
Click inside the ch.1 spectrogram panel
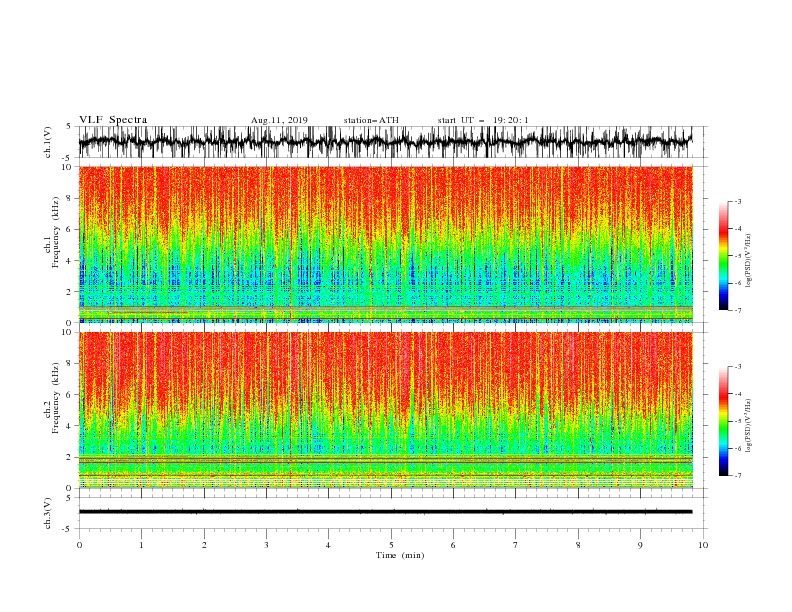pos(385,244)
